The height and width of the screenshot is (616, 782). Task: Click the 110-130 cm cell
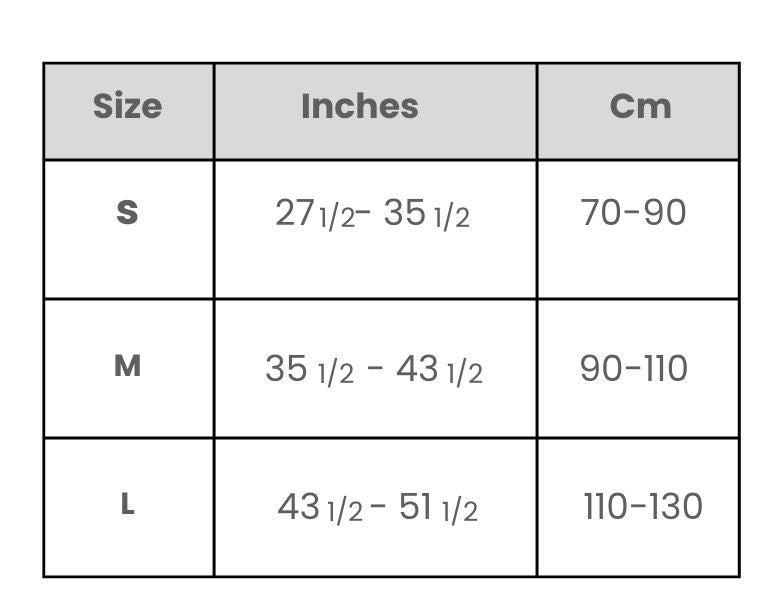[x=638, y=507]
